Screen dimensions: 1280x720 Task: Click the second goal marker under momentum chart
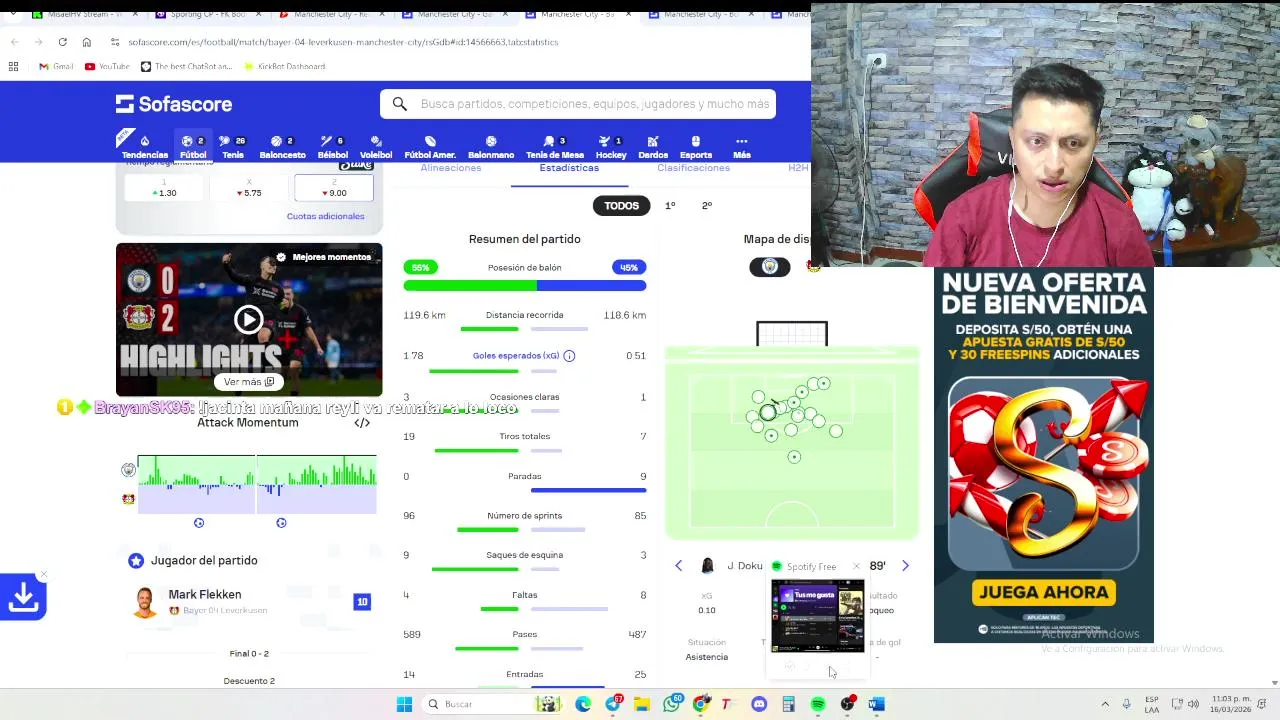281,523
